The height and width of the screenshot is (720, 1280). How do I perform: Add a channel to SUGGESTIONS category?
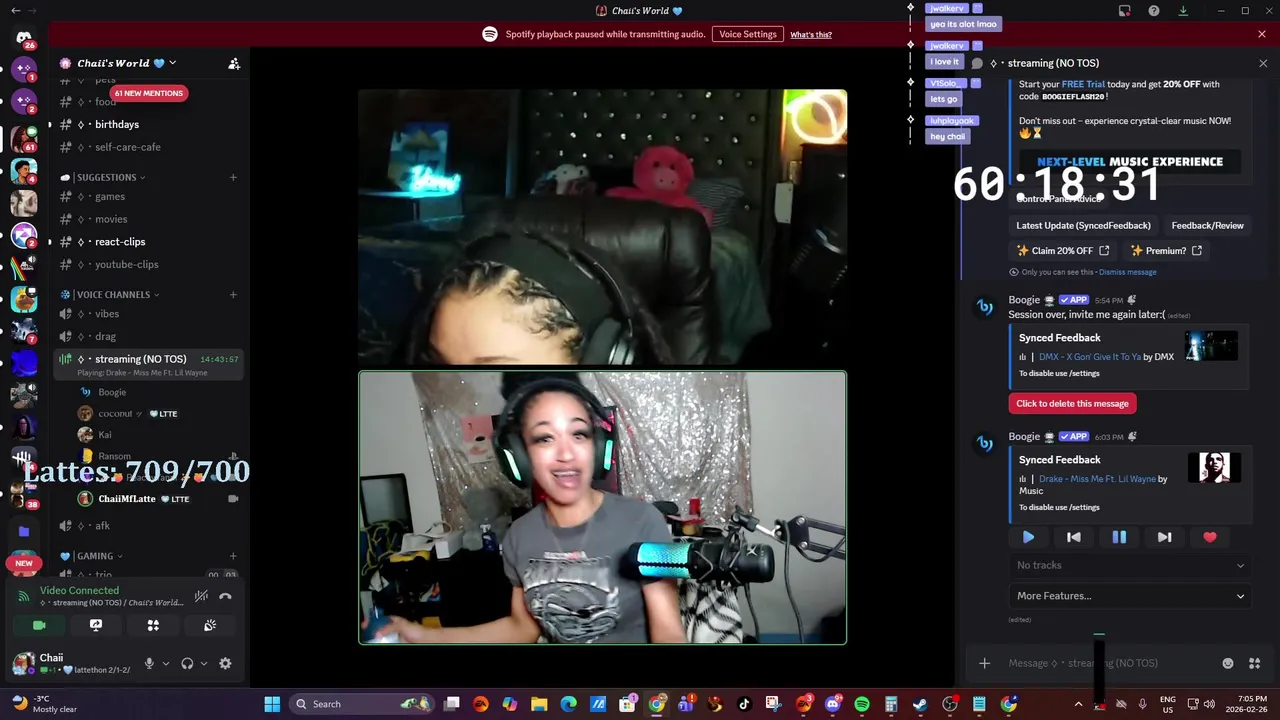tap(233, 177)
